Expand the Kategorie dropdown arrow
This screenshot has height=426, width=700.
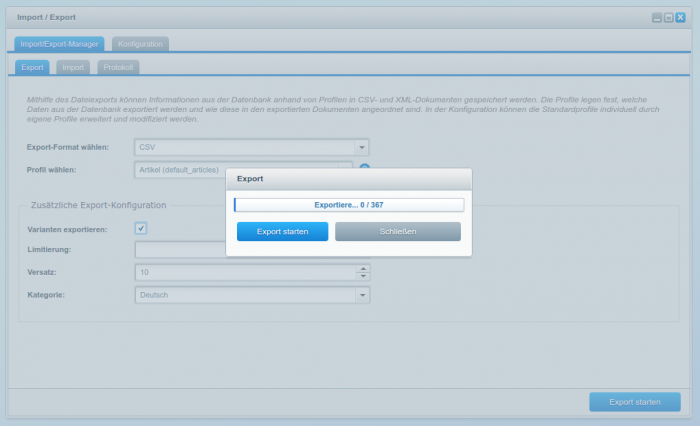click(362, 295)
